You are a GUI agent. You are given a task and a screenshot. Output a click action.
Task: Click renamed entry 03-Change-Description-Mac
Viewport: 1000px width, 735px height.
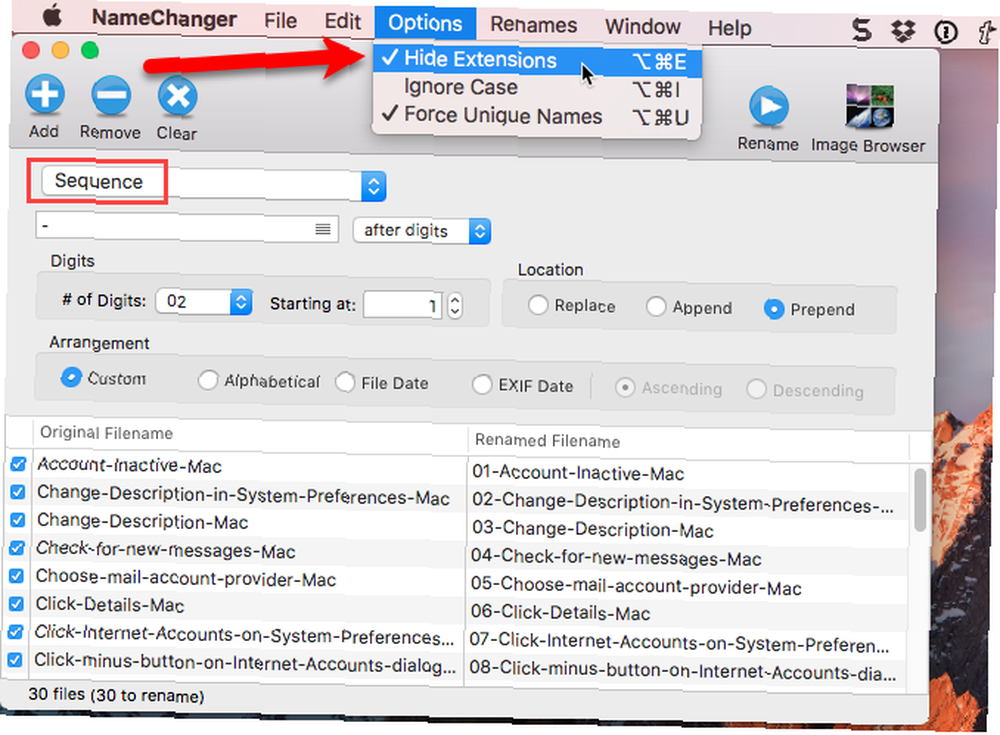[x=592, y=529]
